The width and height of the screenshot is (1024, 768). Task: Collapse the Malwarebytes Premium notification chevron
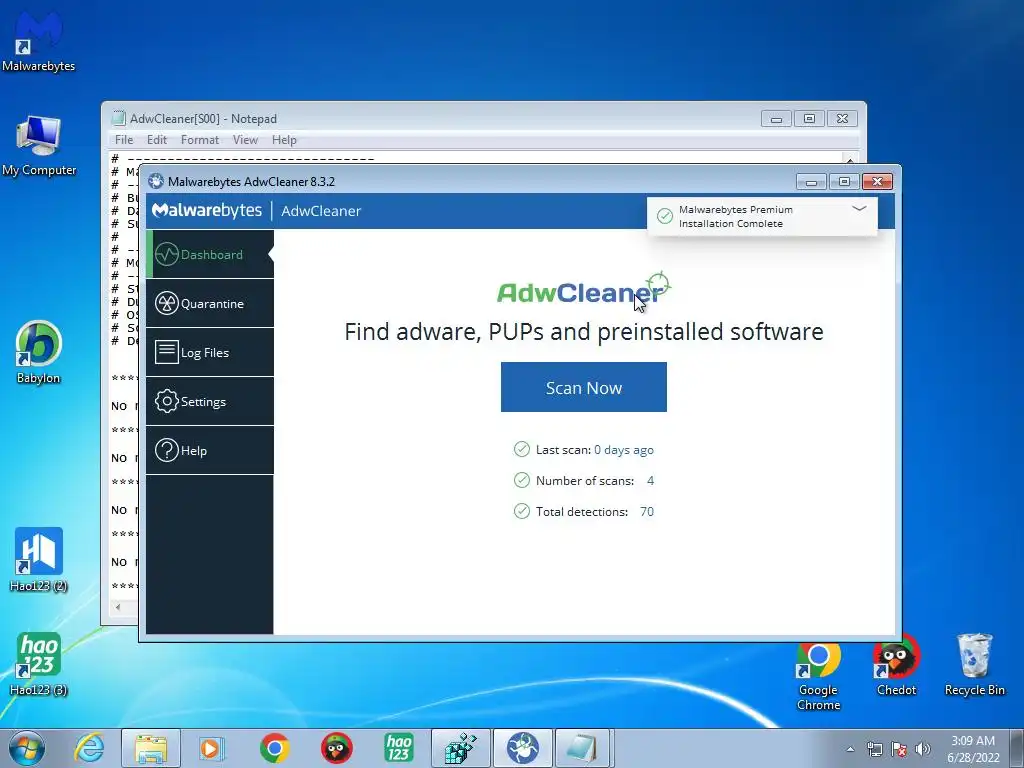tap(859, 208)
